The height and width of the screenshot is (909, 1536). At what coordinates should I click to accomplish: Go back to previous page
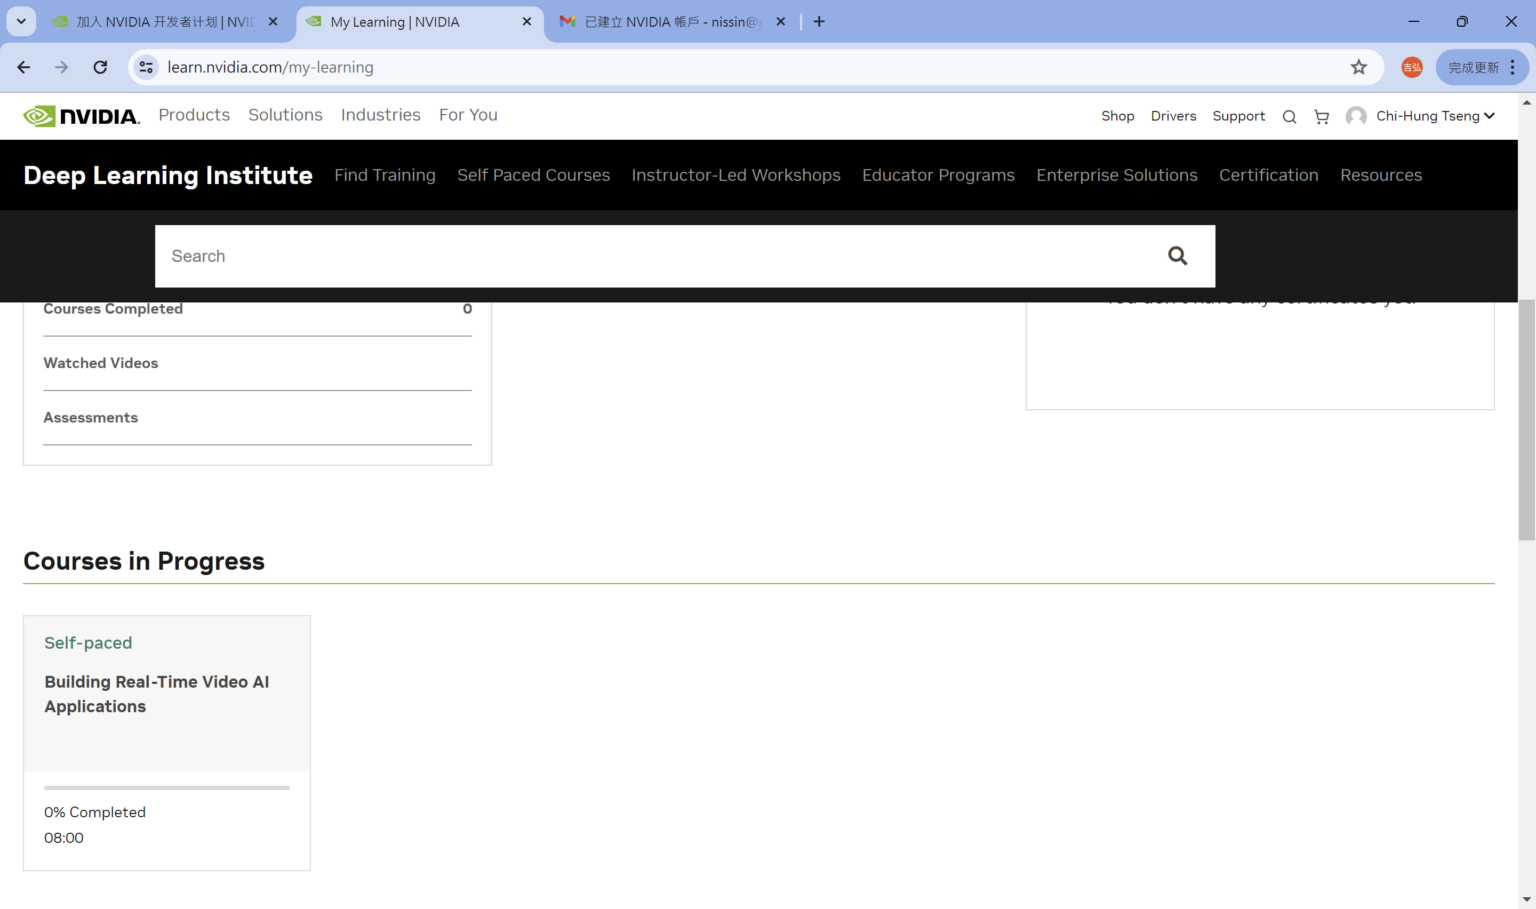click(24, 67)
